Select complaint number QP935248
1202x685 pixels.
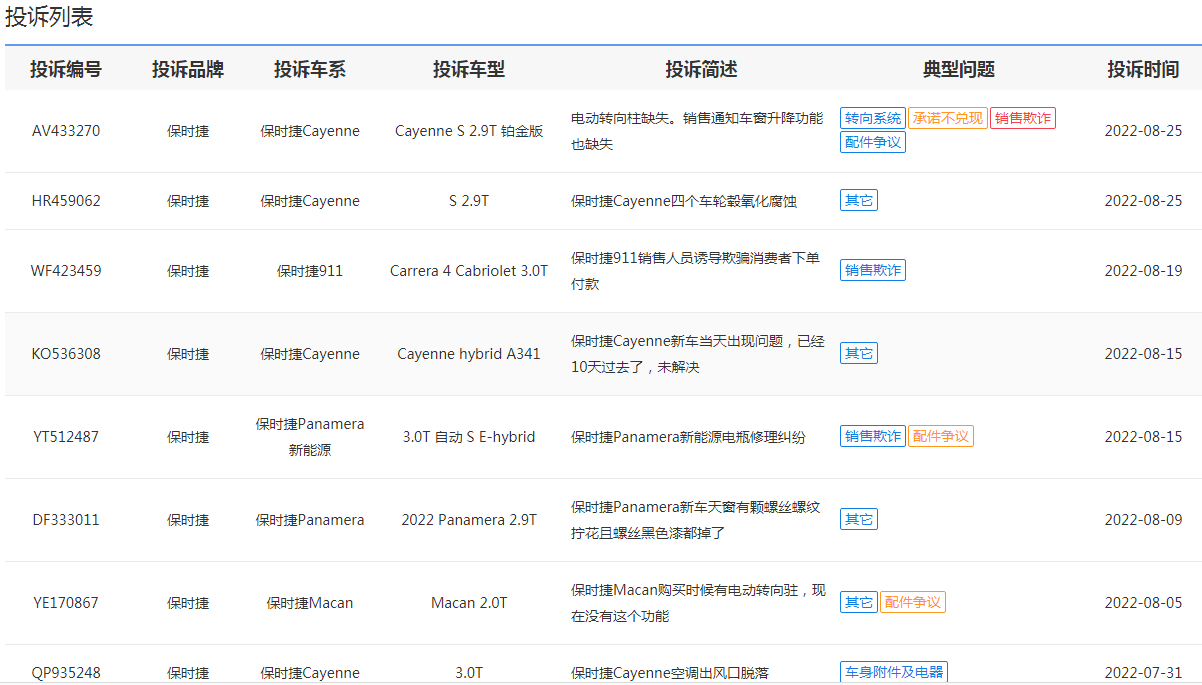click(x=66, y=673)
